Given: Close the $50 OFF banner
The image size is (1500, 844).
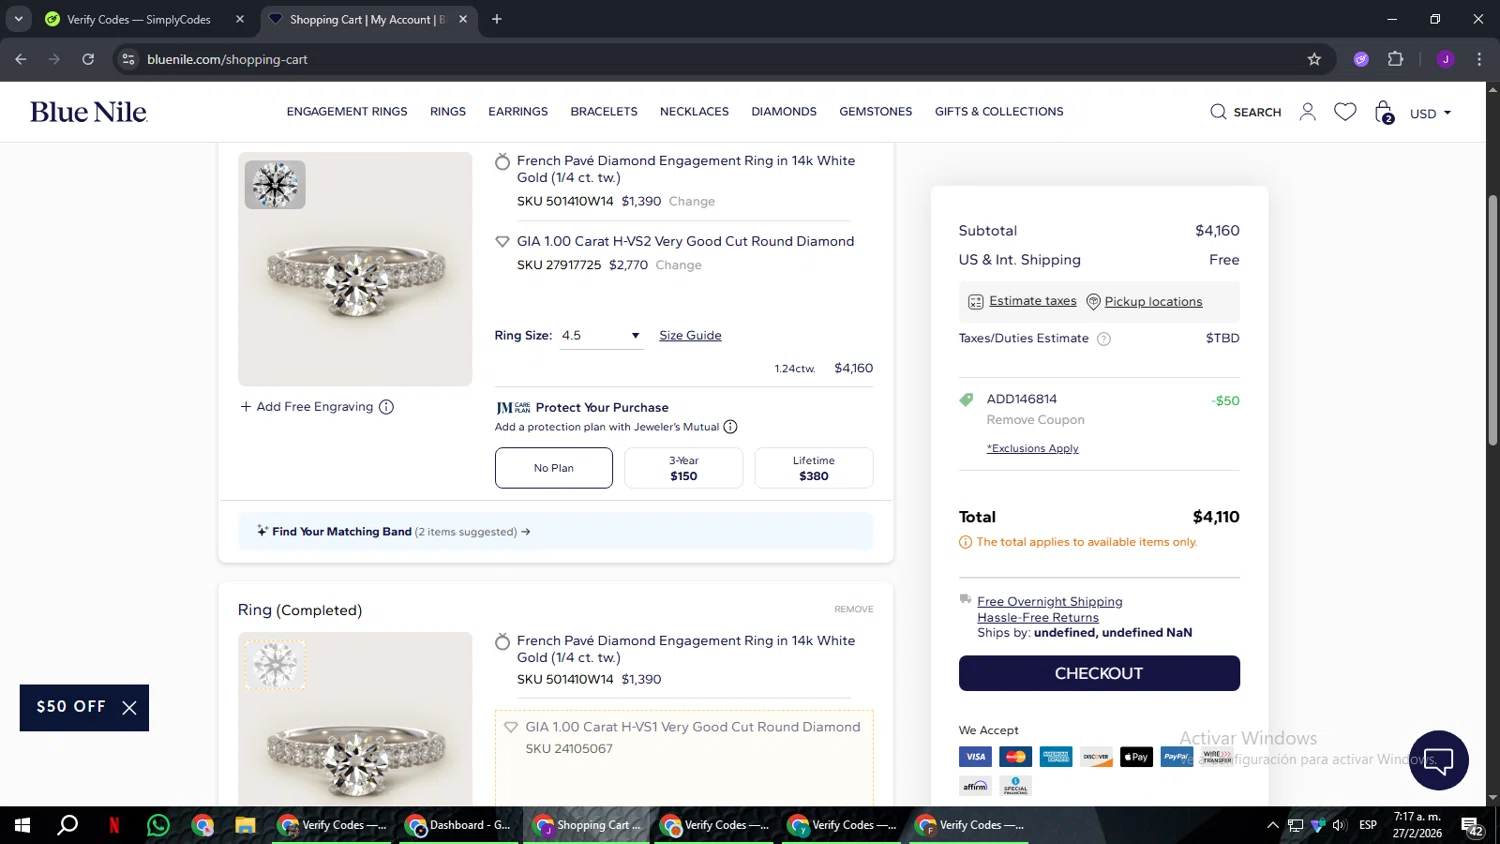Looking at the screenshot, I should click(x=129, y=708).
